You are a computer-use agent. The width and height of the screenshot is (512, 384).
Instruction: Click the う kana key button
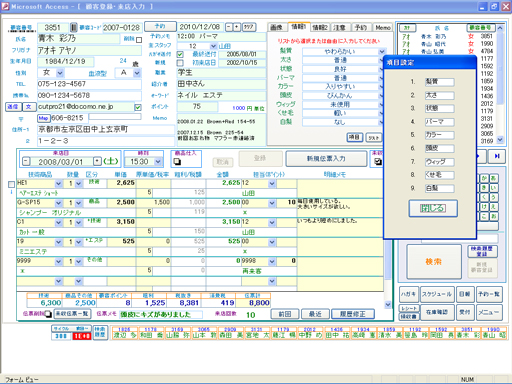click(493, 197)
